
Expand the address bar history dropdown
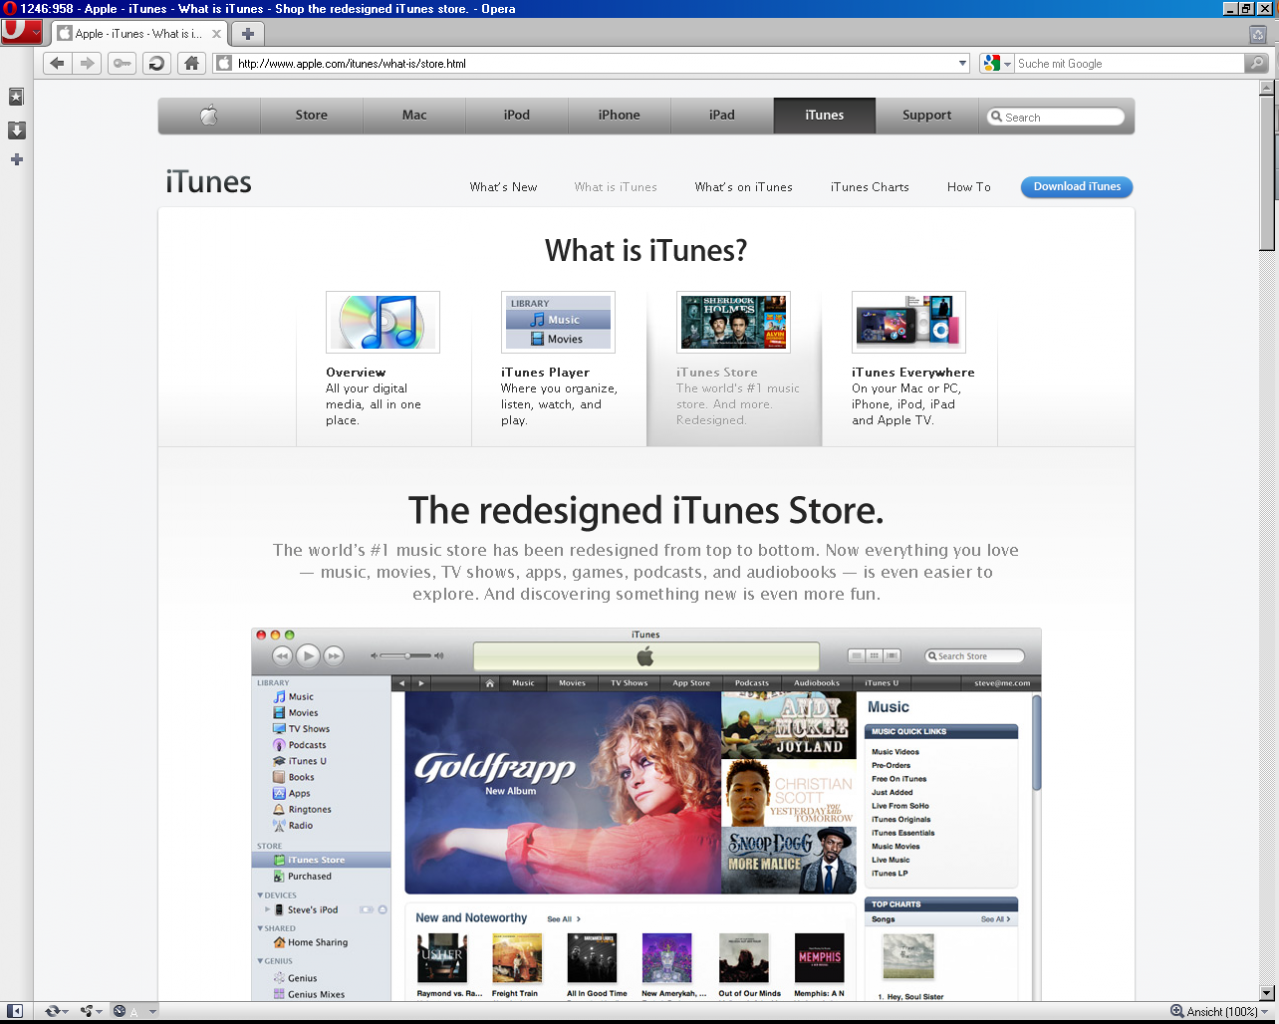(x=962, y=63)
